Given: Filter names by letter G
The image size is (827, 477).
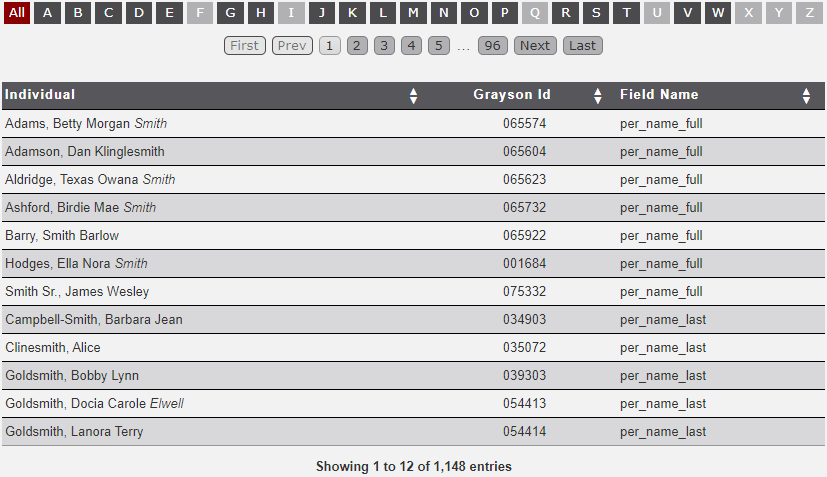Looking at the screenshot, I should point(230,13).
